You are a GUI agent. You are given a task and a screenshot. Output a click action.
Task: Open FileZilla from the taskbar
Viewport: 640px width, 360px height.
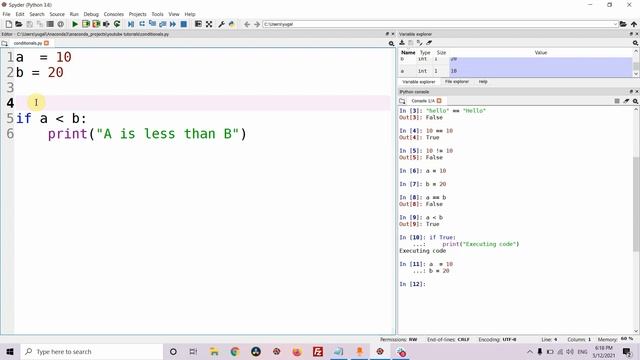[318, 351]
